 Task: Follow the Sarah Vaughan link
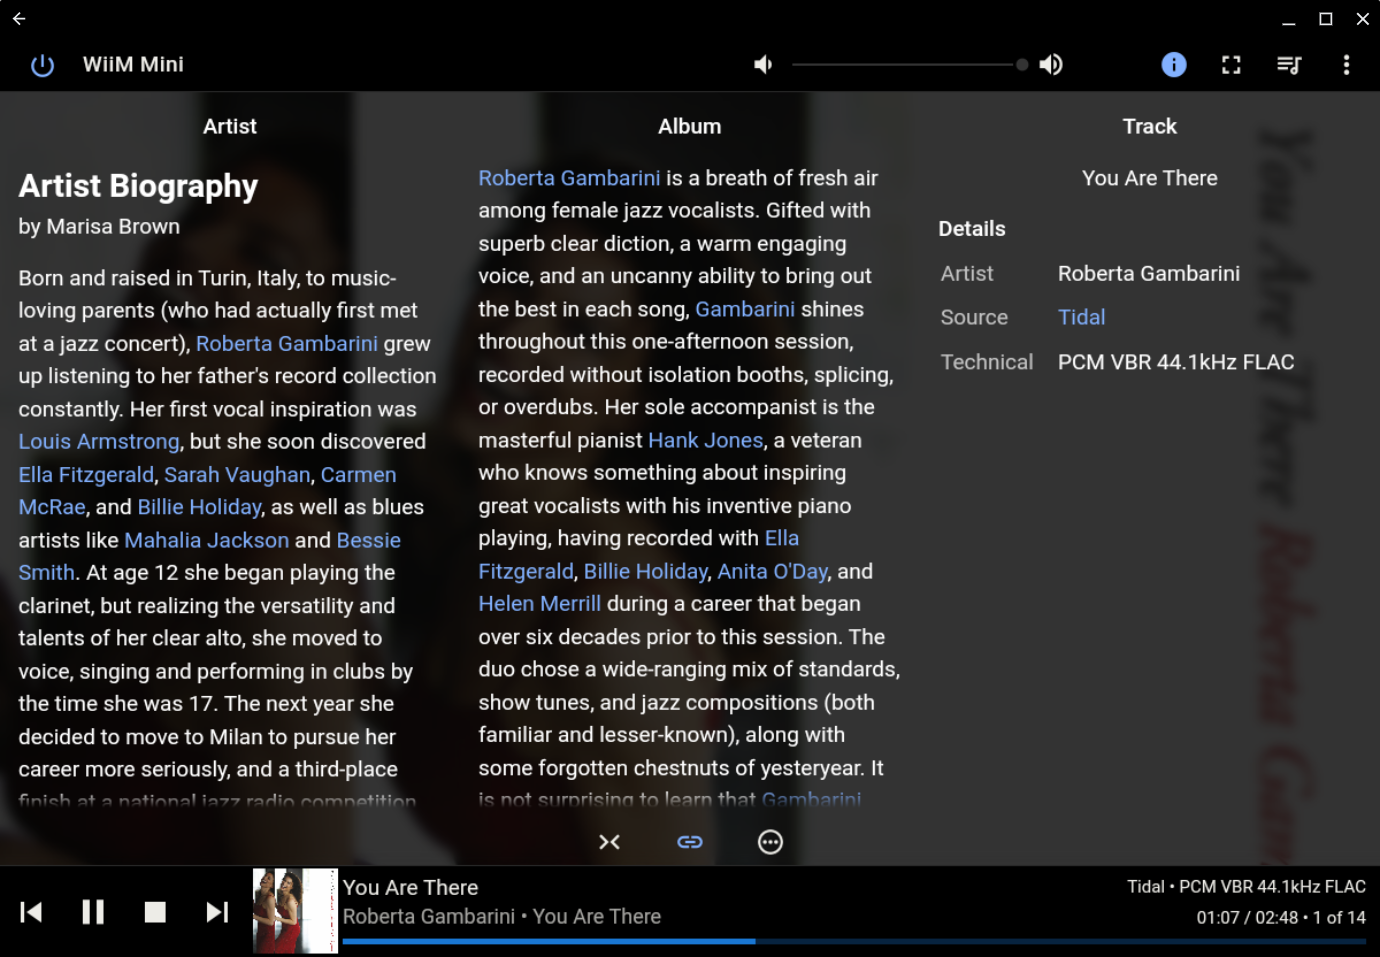click(x=237, y=474)
